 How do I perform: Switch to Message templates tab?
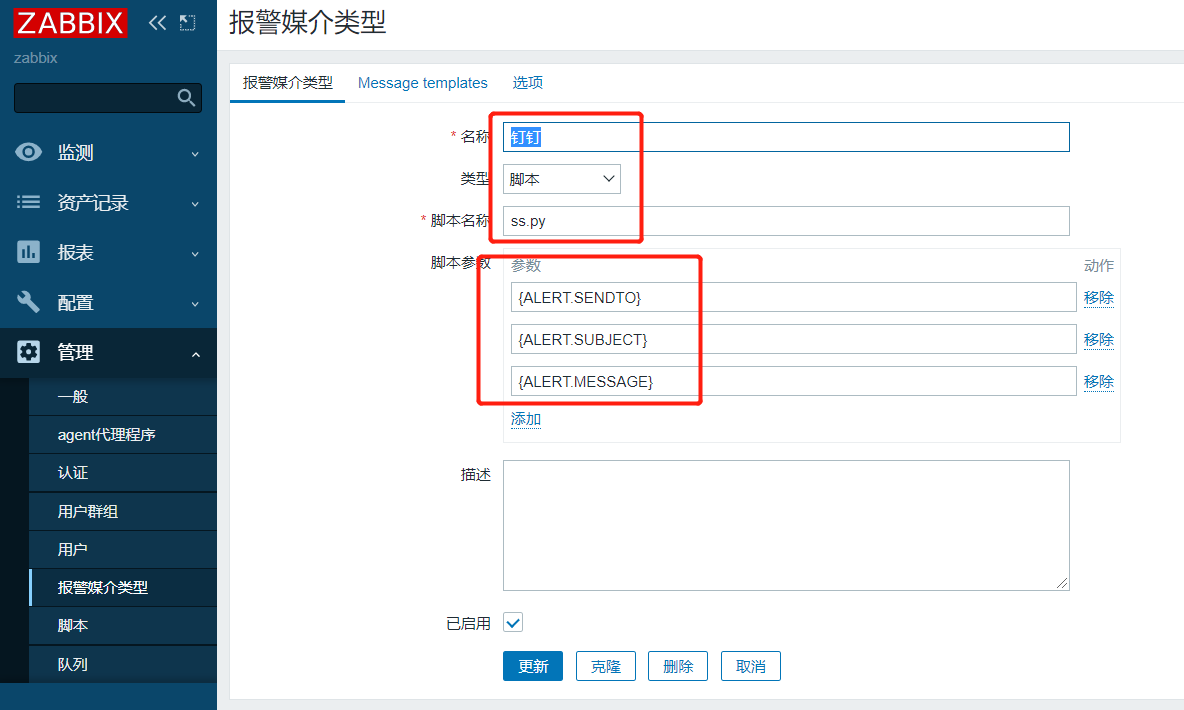coord(423,83)
